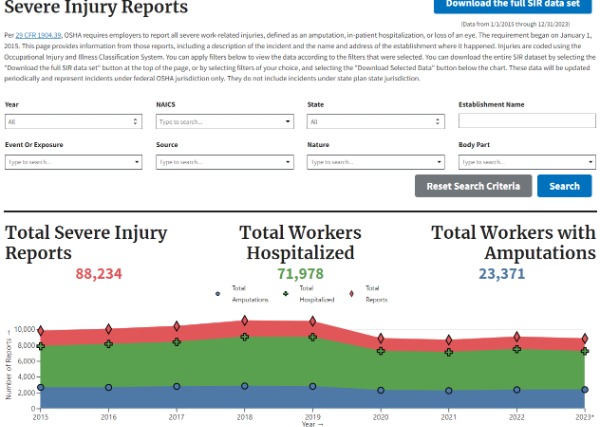Select 2020 Total Reports diamond marker
Screen dimensions: 600x427
pyautogui.click(x=381, y=338)
